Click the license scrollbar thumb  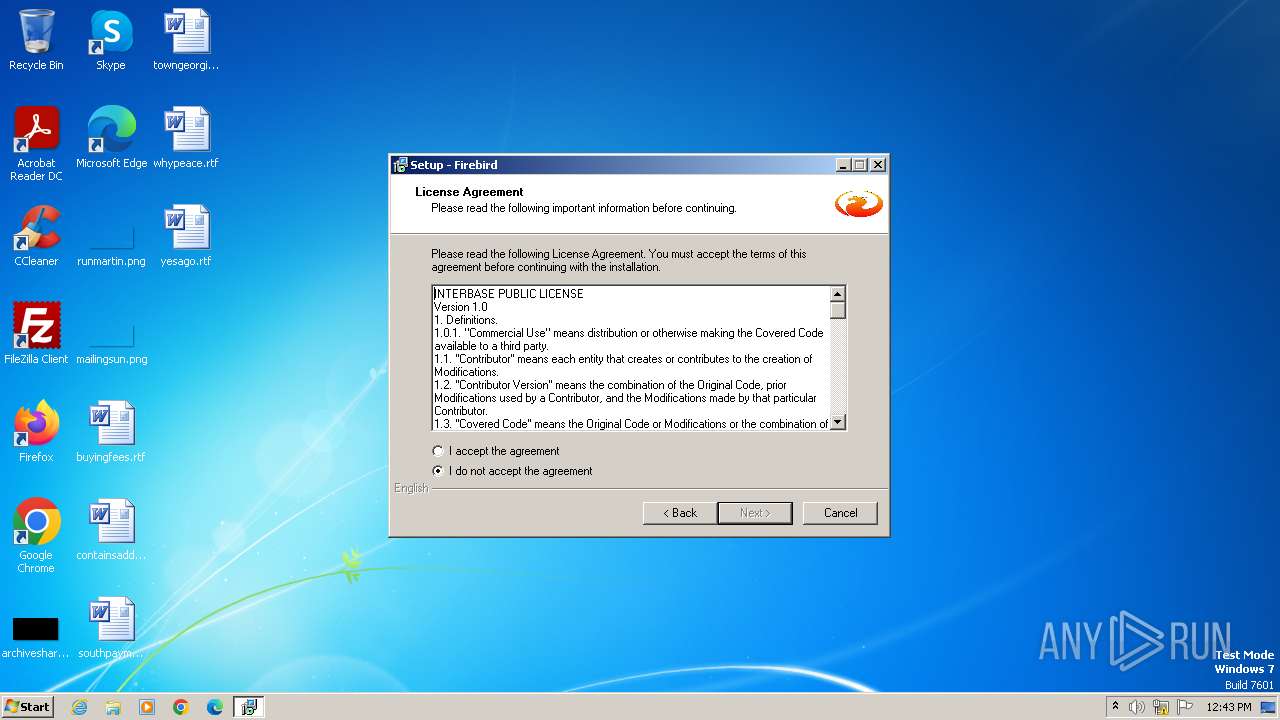coord(838,310)
